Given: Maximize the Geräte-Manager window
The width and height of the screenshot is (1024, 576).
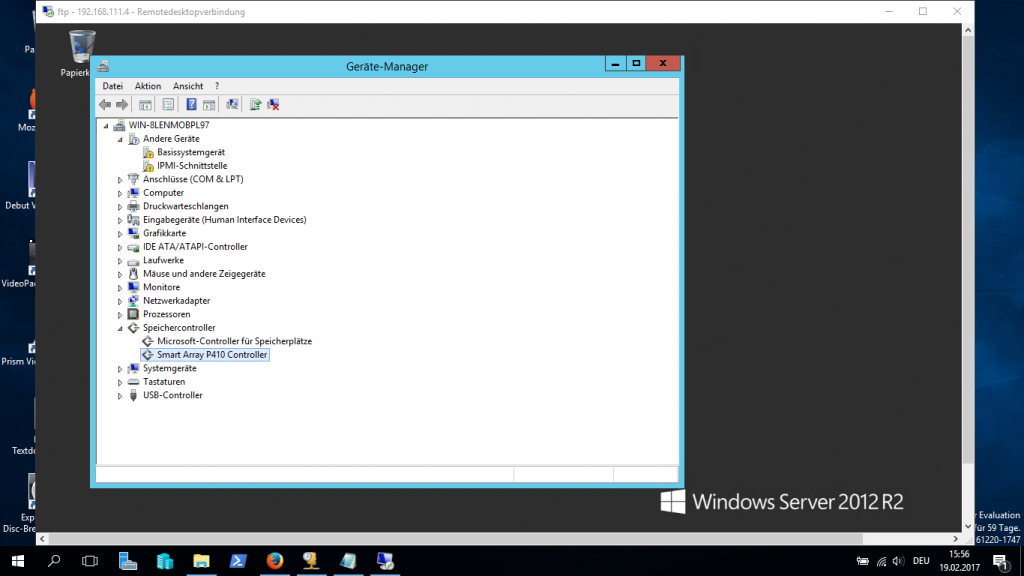Looking at the screenshot, I should pyautogui.click(x=637, y=63).
